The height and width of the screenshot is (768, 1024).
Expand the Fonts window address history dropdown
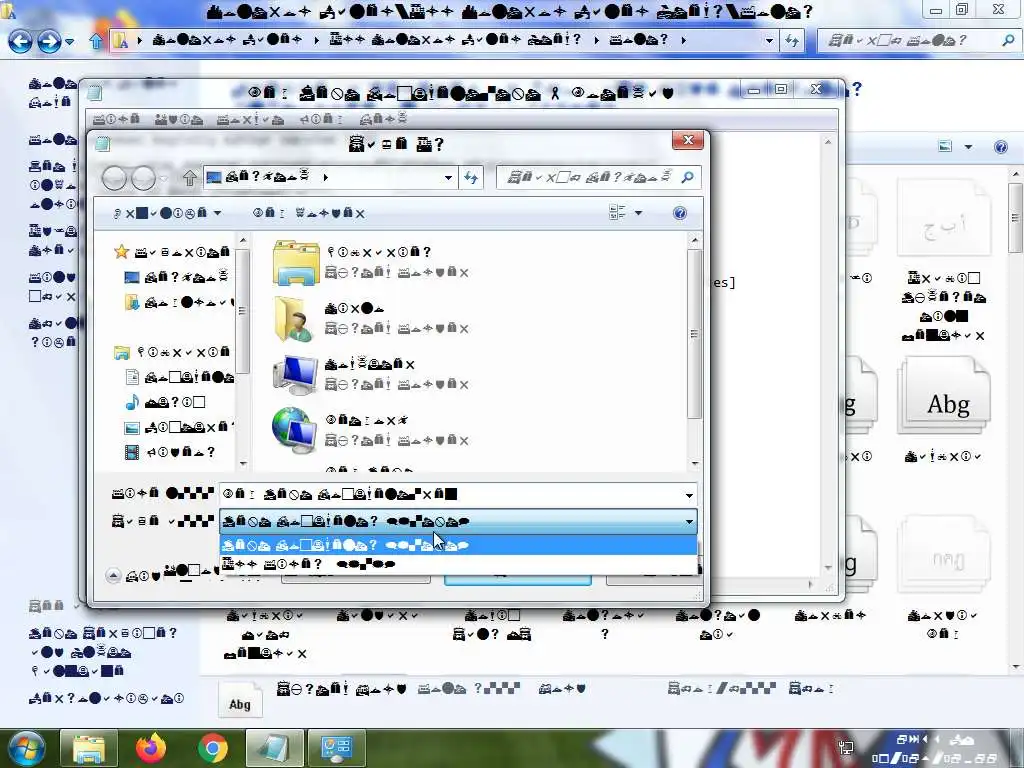(x=769, y=40)
